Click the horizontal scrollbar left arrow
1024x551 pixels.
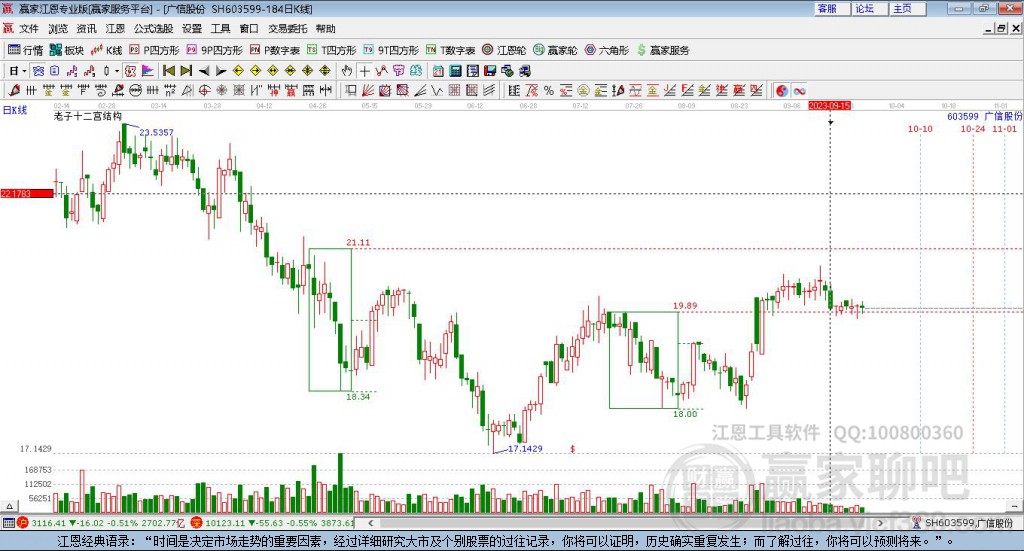tap(370, 523)
